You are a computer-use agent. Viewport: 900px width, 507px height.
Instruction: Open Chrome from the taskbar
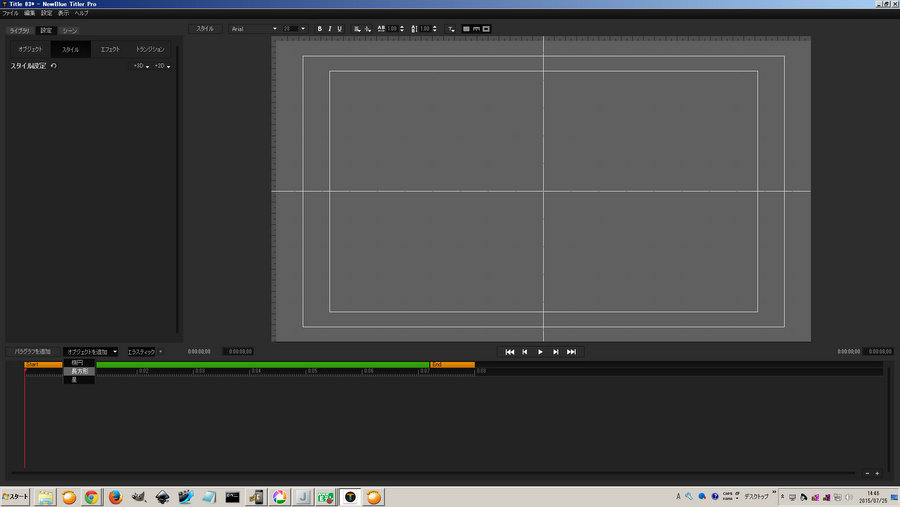pyautogui.click(x=92, y=497)
